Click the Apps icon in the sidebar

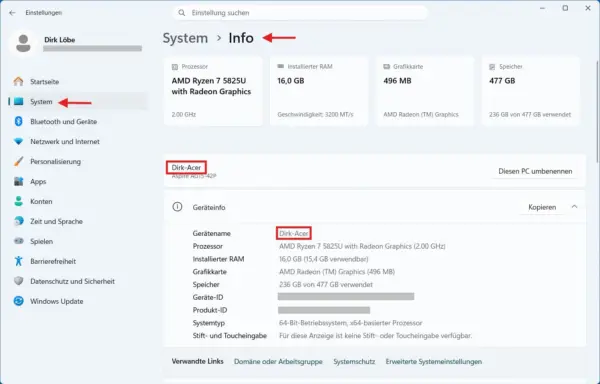18,181
